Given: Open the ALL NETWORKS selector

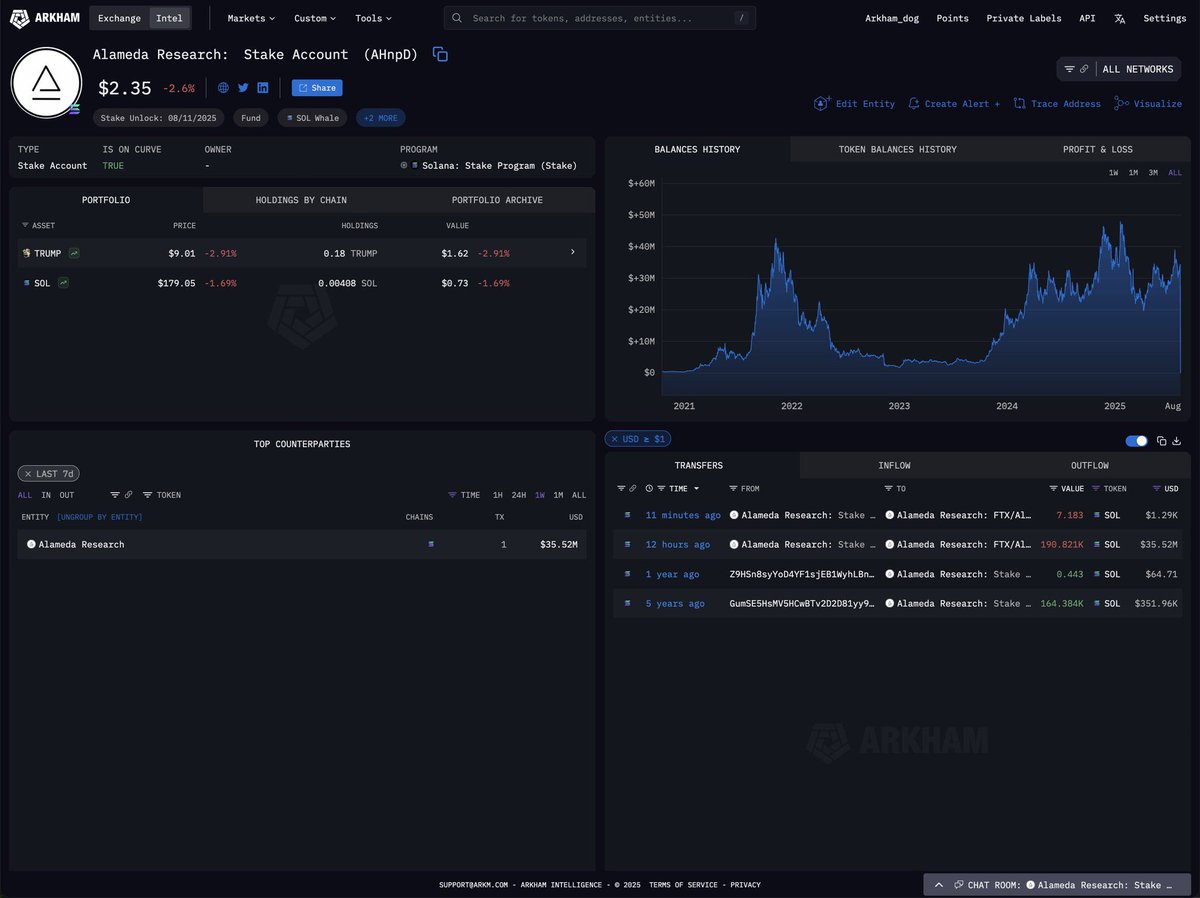Looking at the screenshot, I should (x=1123, y=69).
